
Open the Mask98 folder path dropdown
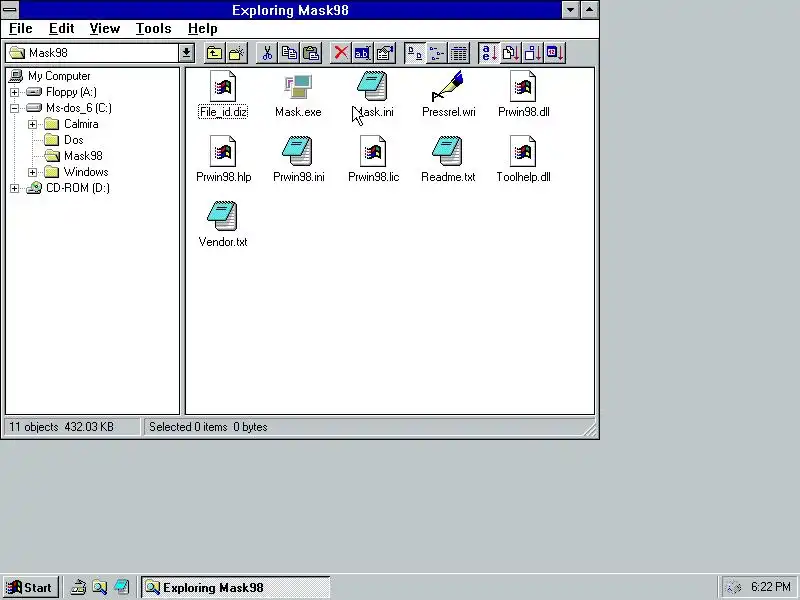(186, 53)
